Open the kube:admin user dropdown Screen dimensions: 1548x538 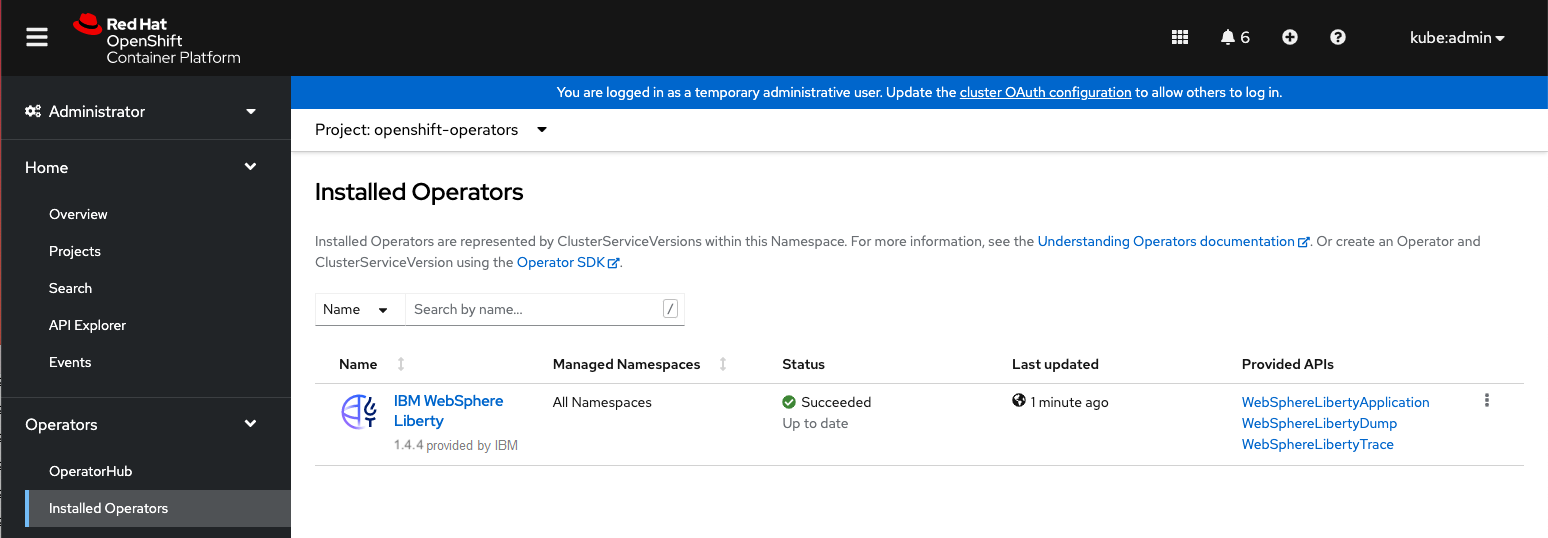(1457, 38)
